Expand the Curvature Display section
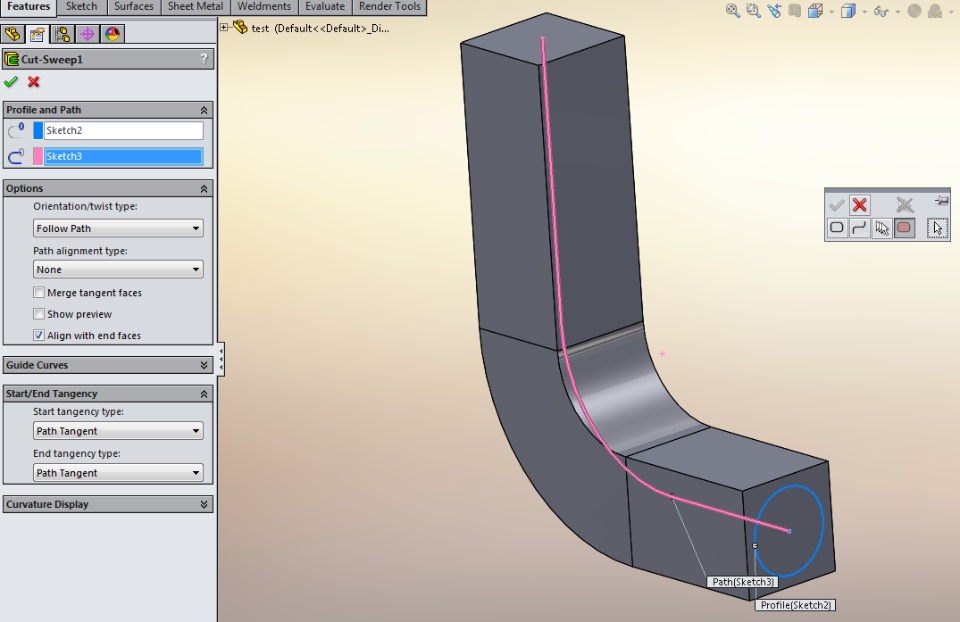This screenshot has width=960, height=622. pos(204,504)
